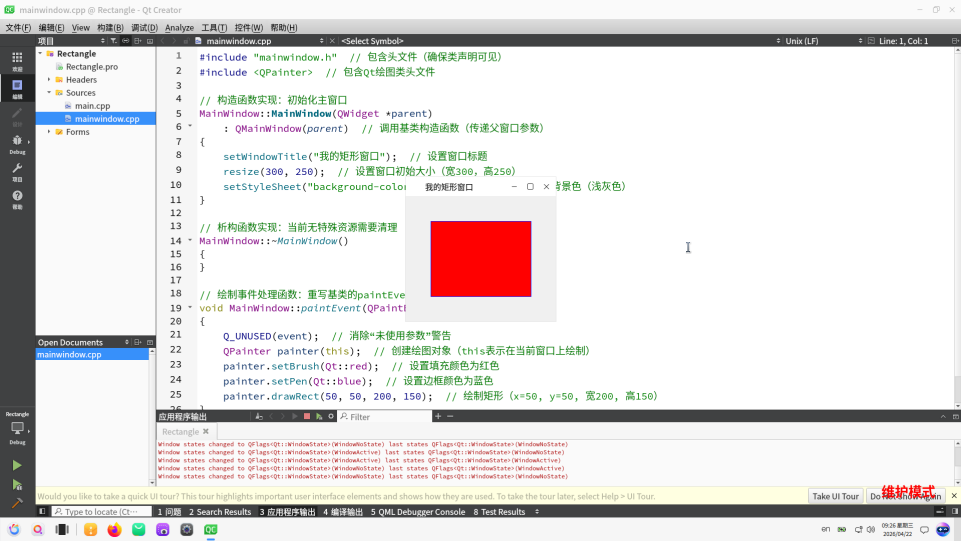This screenshot has width=962, height=541.
Task: Open the 编辑(E) menu
Action: click(51, 28)
